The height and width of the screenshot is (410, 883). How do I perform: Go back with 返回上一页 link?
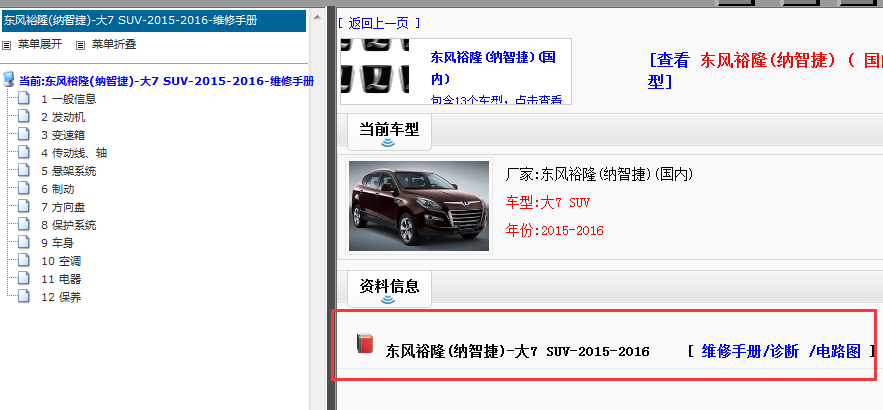(x=379, y=23)
